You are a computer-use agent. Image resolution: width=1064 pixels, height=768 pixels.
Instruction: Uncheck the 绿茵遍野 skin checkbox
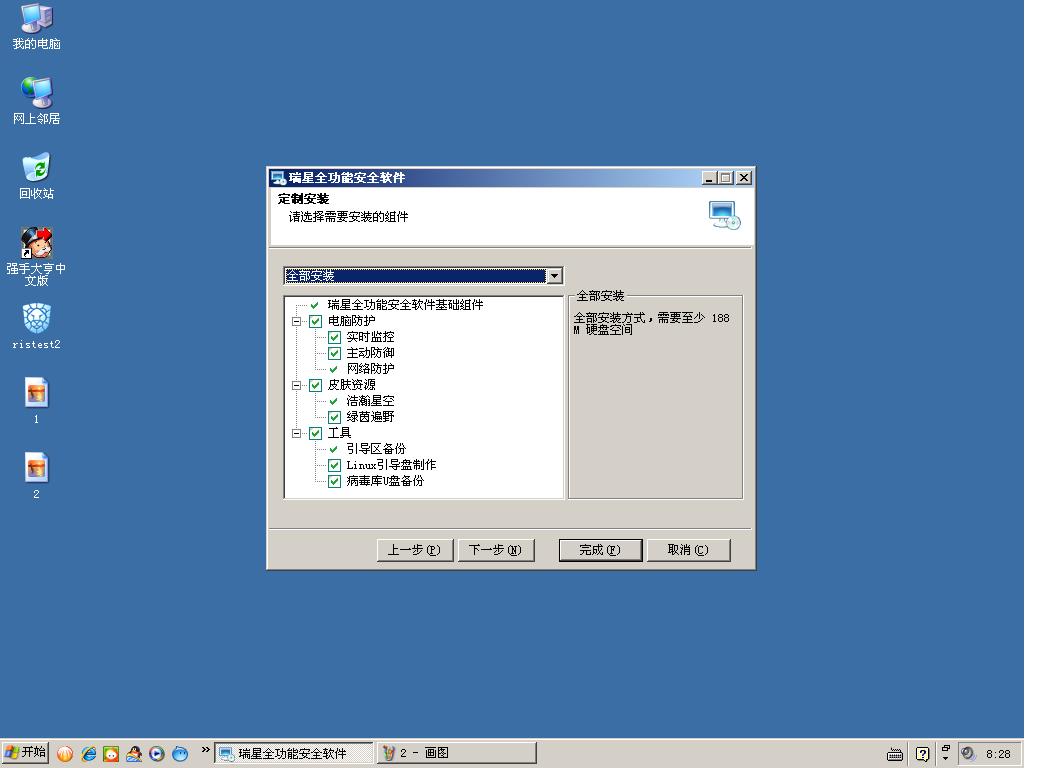point(335,417)
